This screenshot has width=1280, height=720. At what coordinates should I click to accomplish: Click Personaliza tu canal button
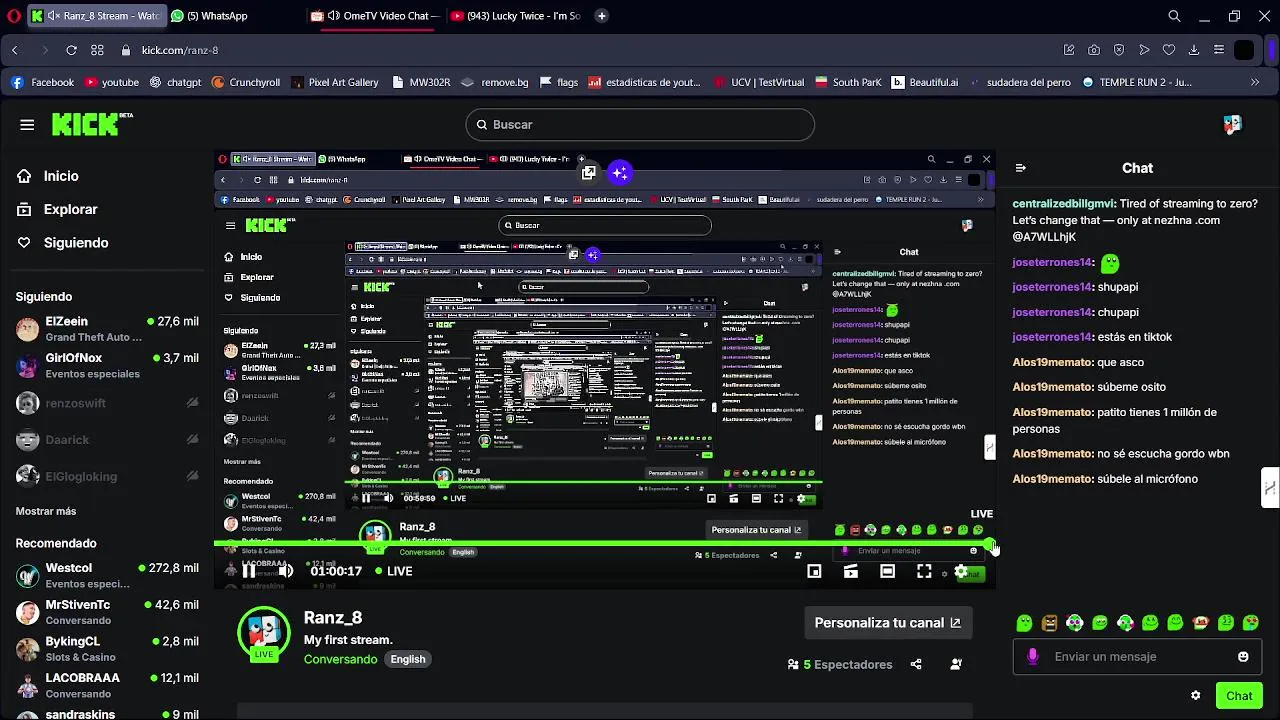click(887, 623)
